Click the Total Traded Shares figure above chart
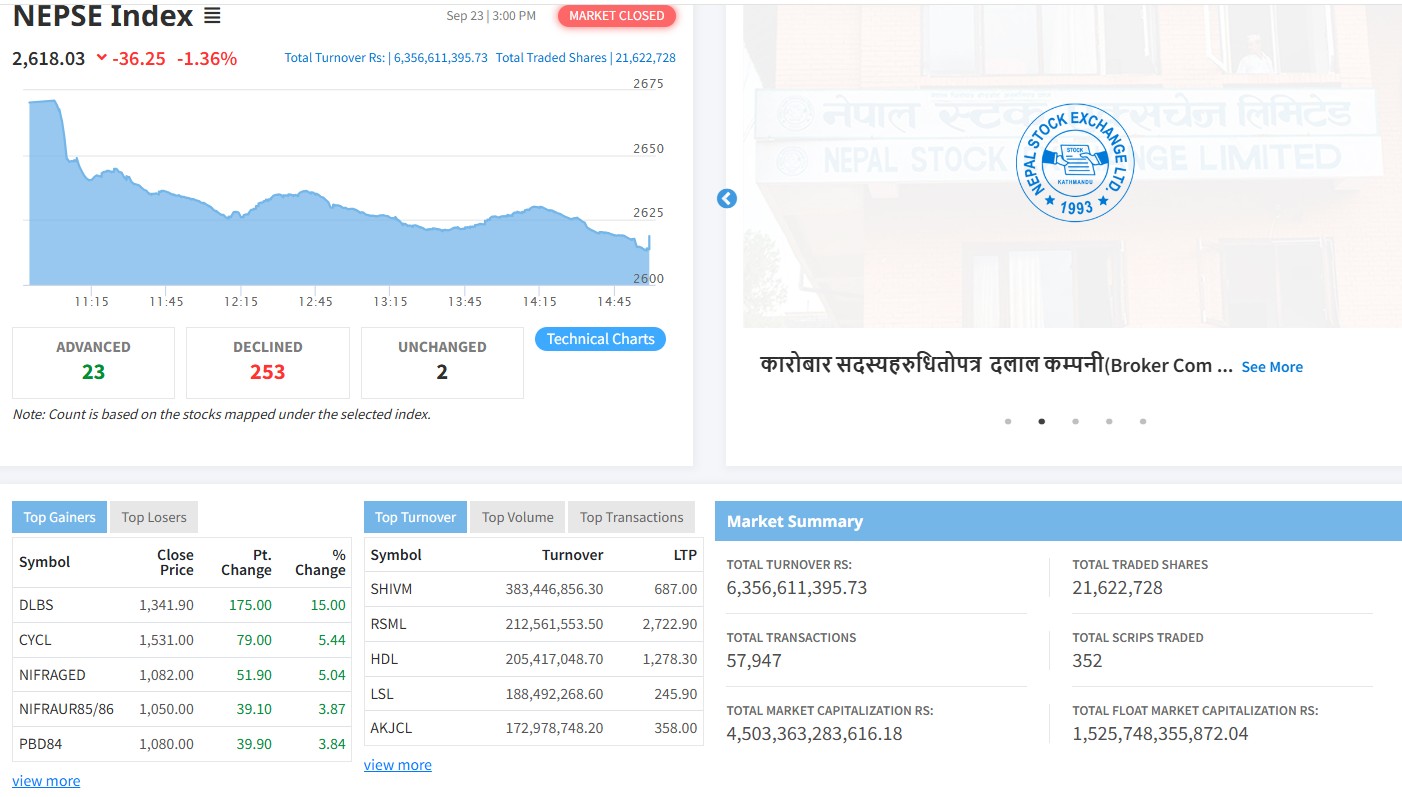 point(586,58)
